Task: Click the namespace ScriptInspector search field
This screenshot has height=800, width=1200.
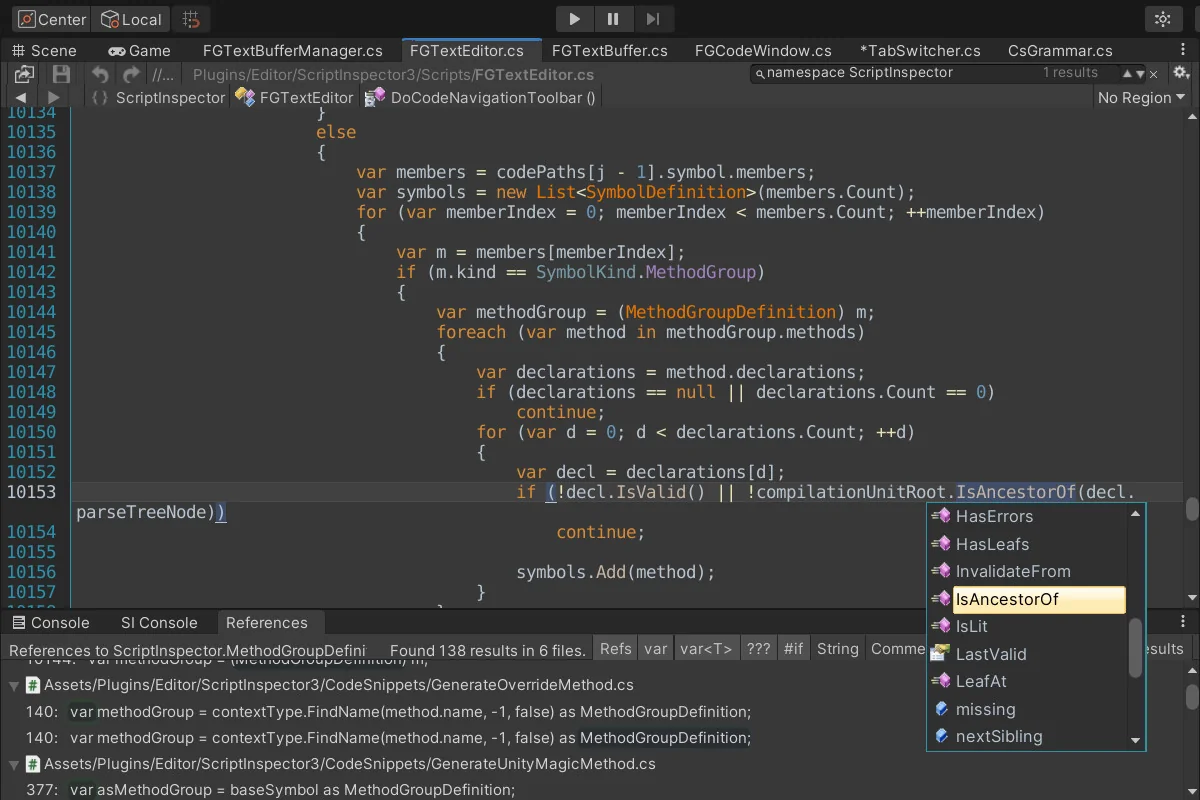Action: [x=900, y=73]
